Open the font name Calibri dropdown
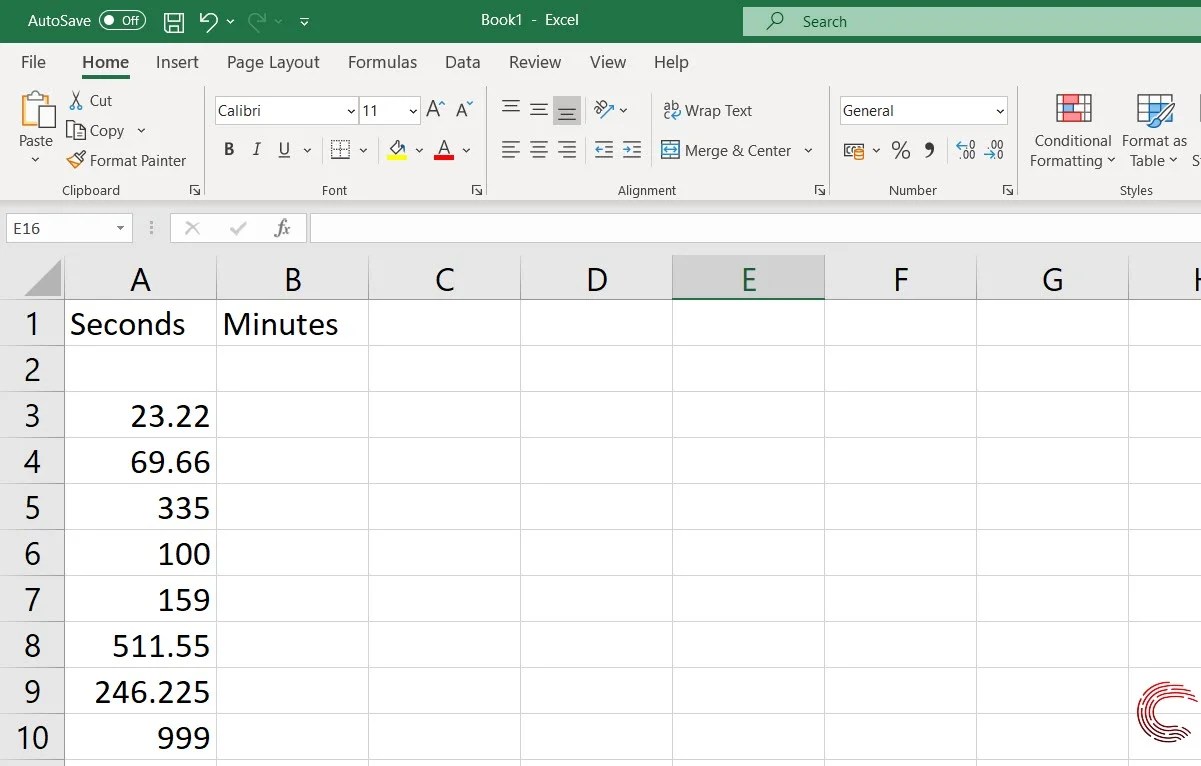Screen dimensions: 1201x766 (351, 111)
